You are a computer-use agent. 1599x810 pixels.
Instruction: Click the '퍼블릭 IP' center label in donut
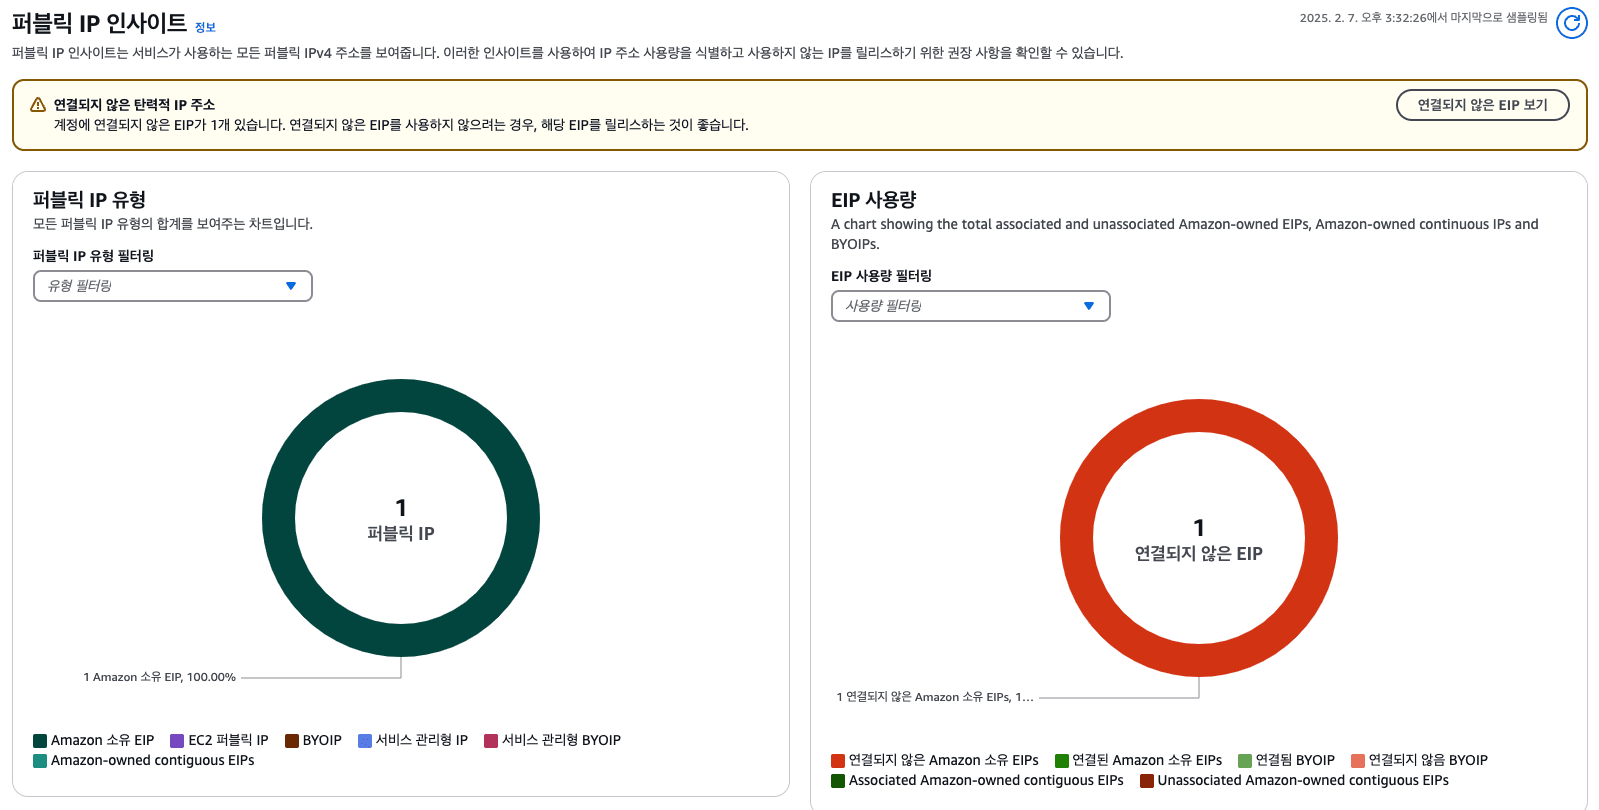tap(401, 534)
